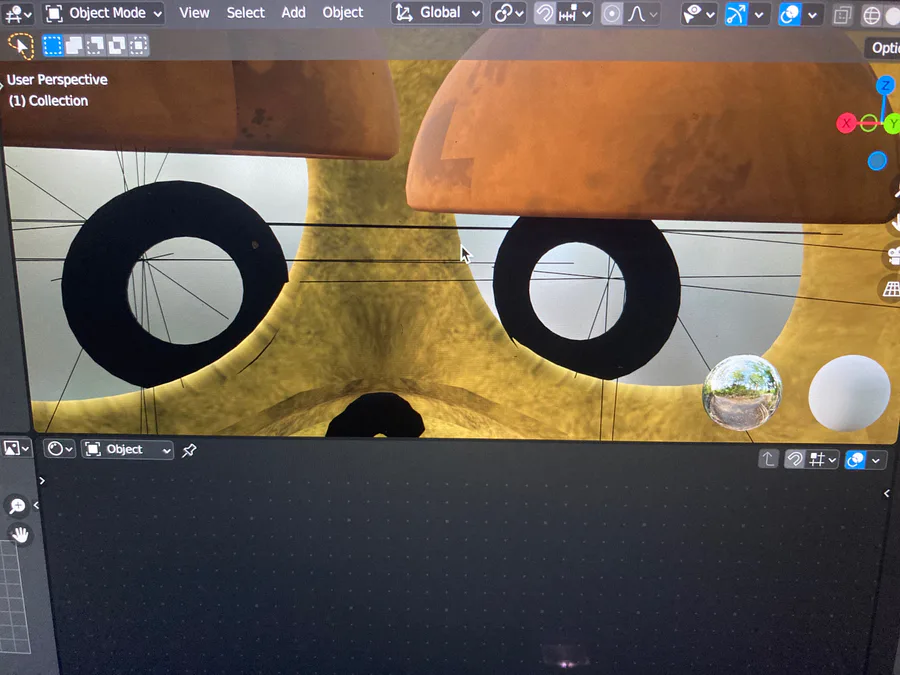
Task: Choose the Set New Selection mode icon
Action: pyautogui.click(x=53, y=46)
